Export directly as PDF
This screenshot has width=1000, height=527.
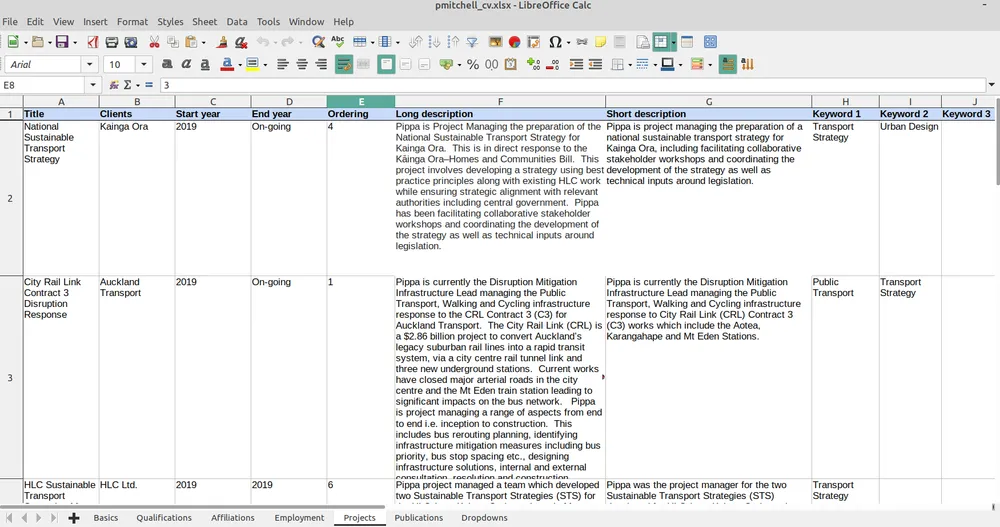[93, 42]
